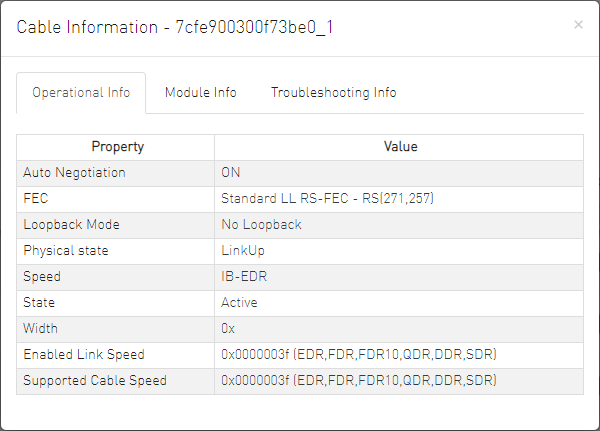Switch to the Module Info tab
This screenshot has width=600, height=431.
[201, 93]
